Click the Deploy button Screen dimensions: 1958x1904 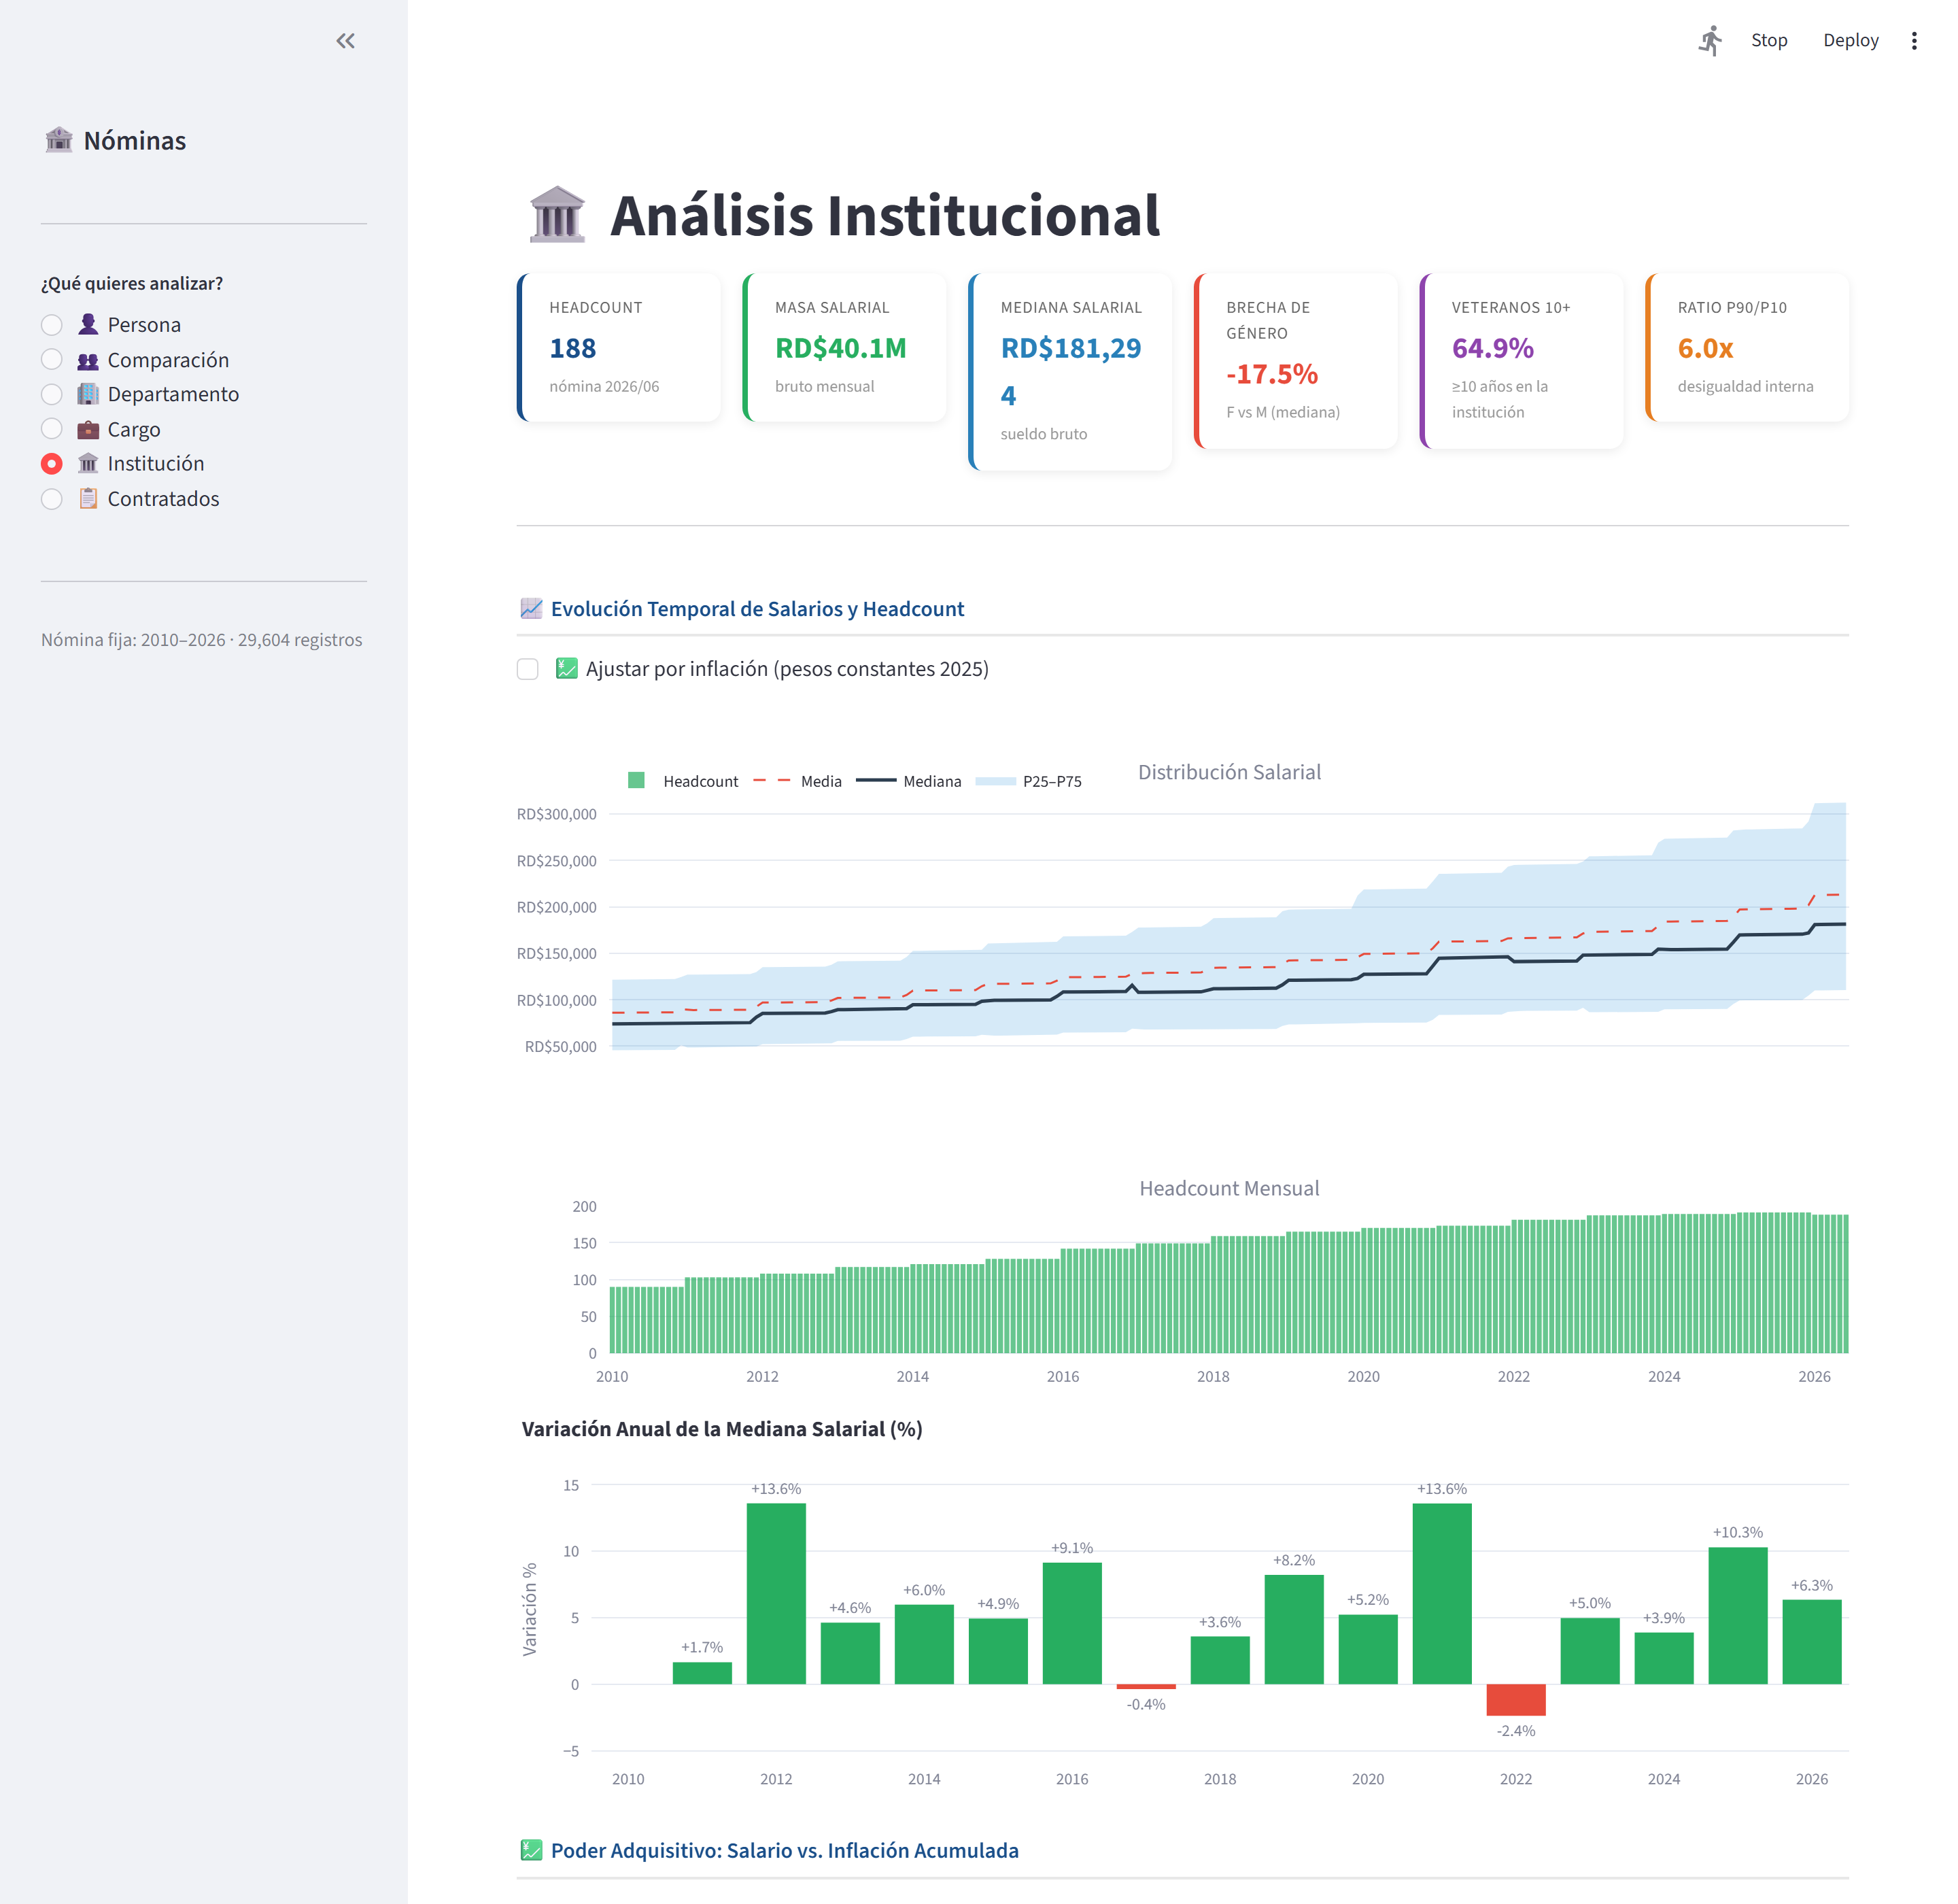point(1850,41)
